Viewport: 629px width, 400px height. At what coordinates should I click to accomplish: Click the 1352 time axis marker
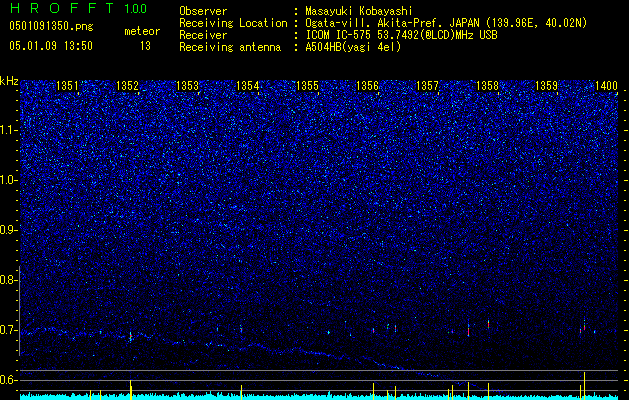127,85
